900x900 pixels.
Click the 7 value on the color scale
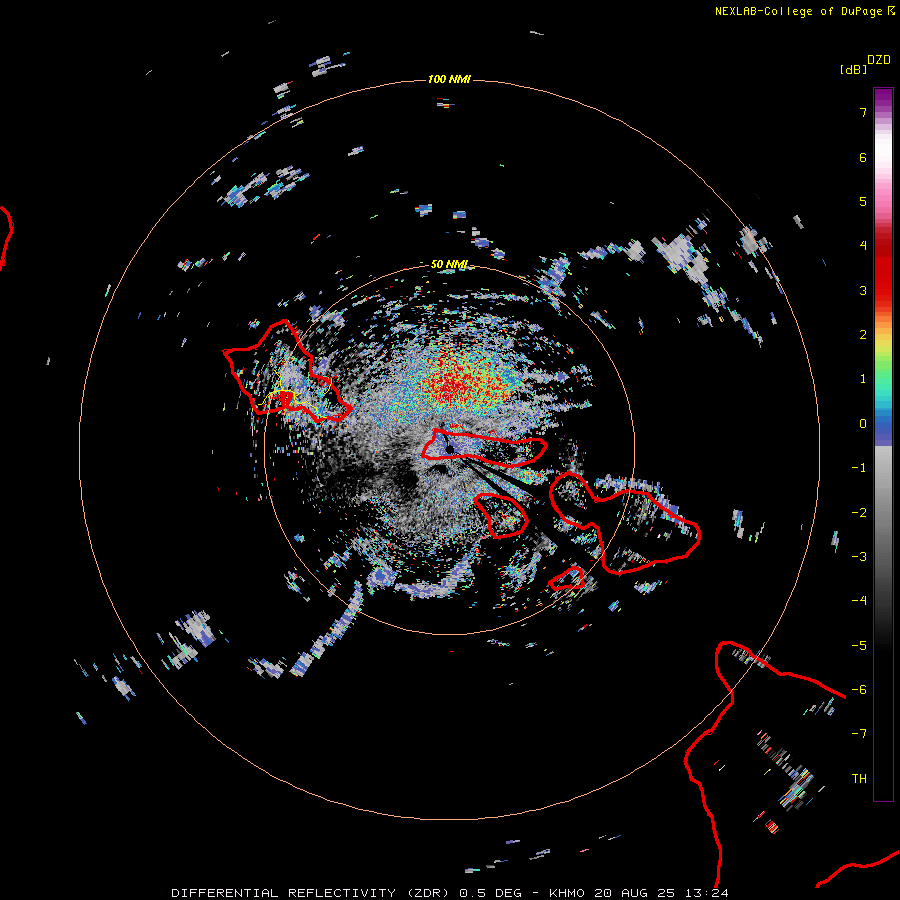click(863, 112)
